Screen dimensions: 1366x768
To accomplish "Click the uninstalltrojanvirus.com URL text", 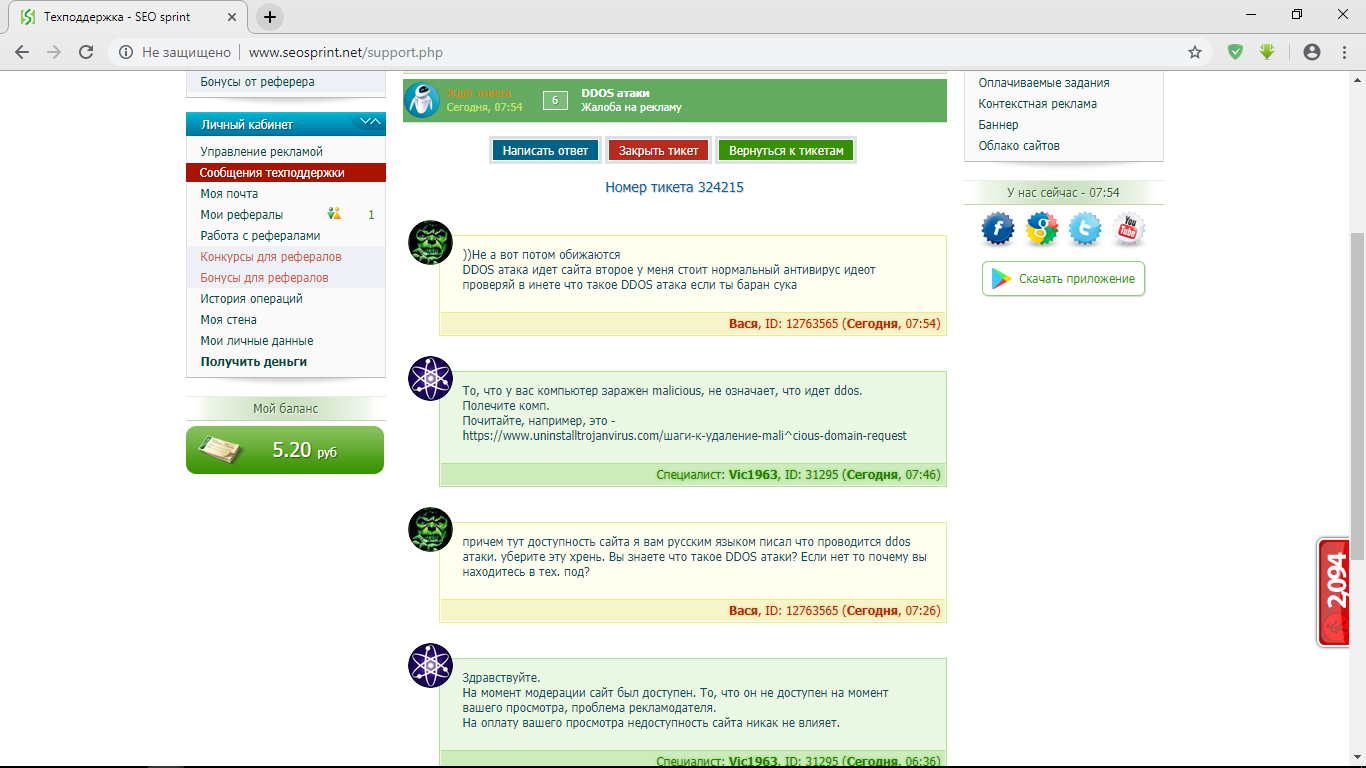I will 684,436.
